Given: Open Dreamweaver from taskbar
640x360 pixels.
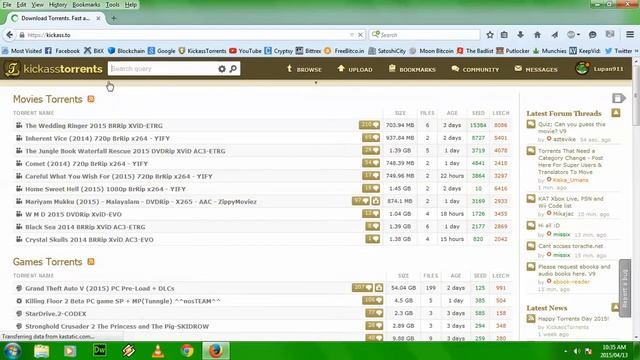Looking at the screenshot, I should pos(100,351).
